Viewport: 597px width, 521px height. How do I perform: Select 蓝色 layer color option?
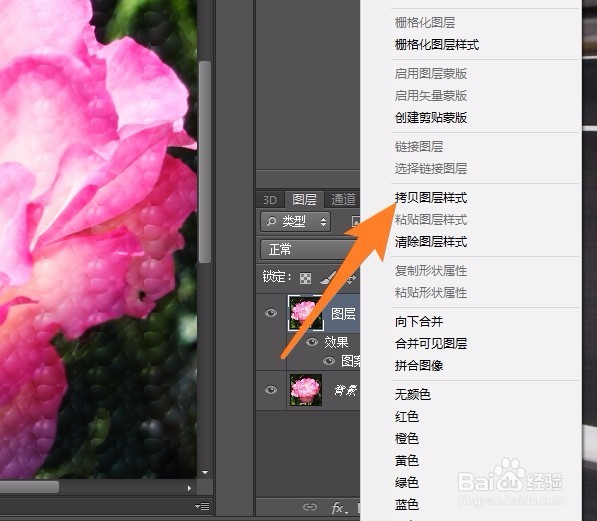407,505
